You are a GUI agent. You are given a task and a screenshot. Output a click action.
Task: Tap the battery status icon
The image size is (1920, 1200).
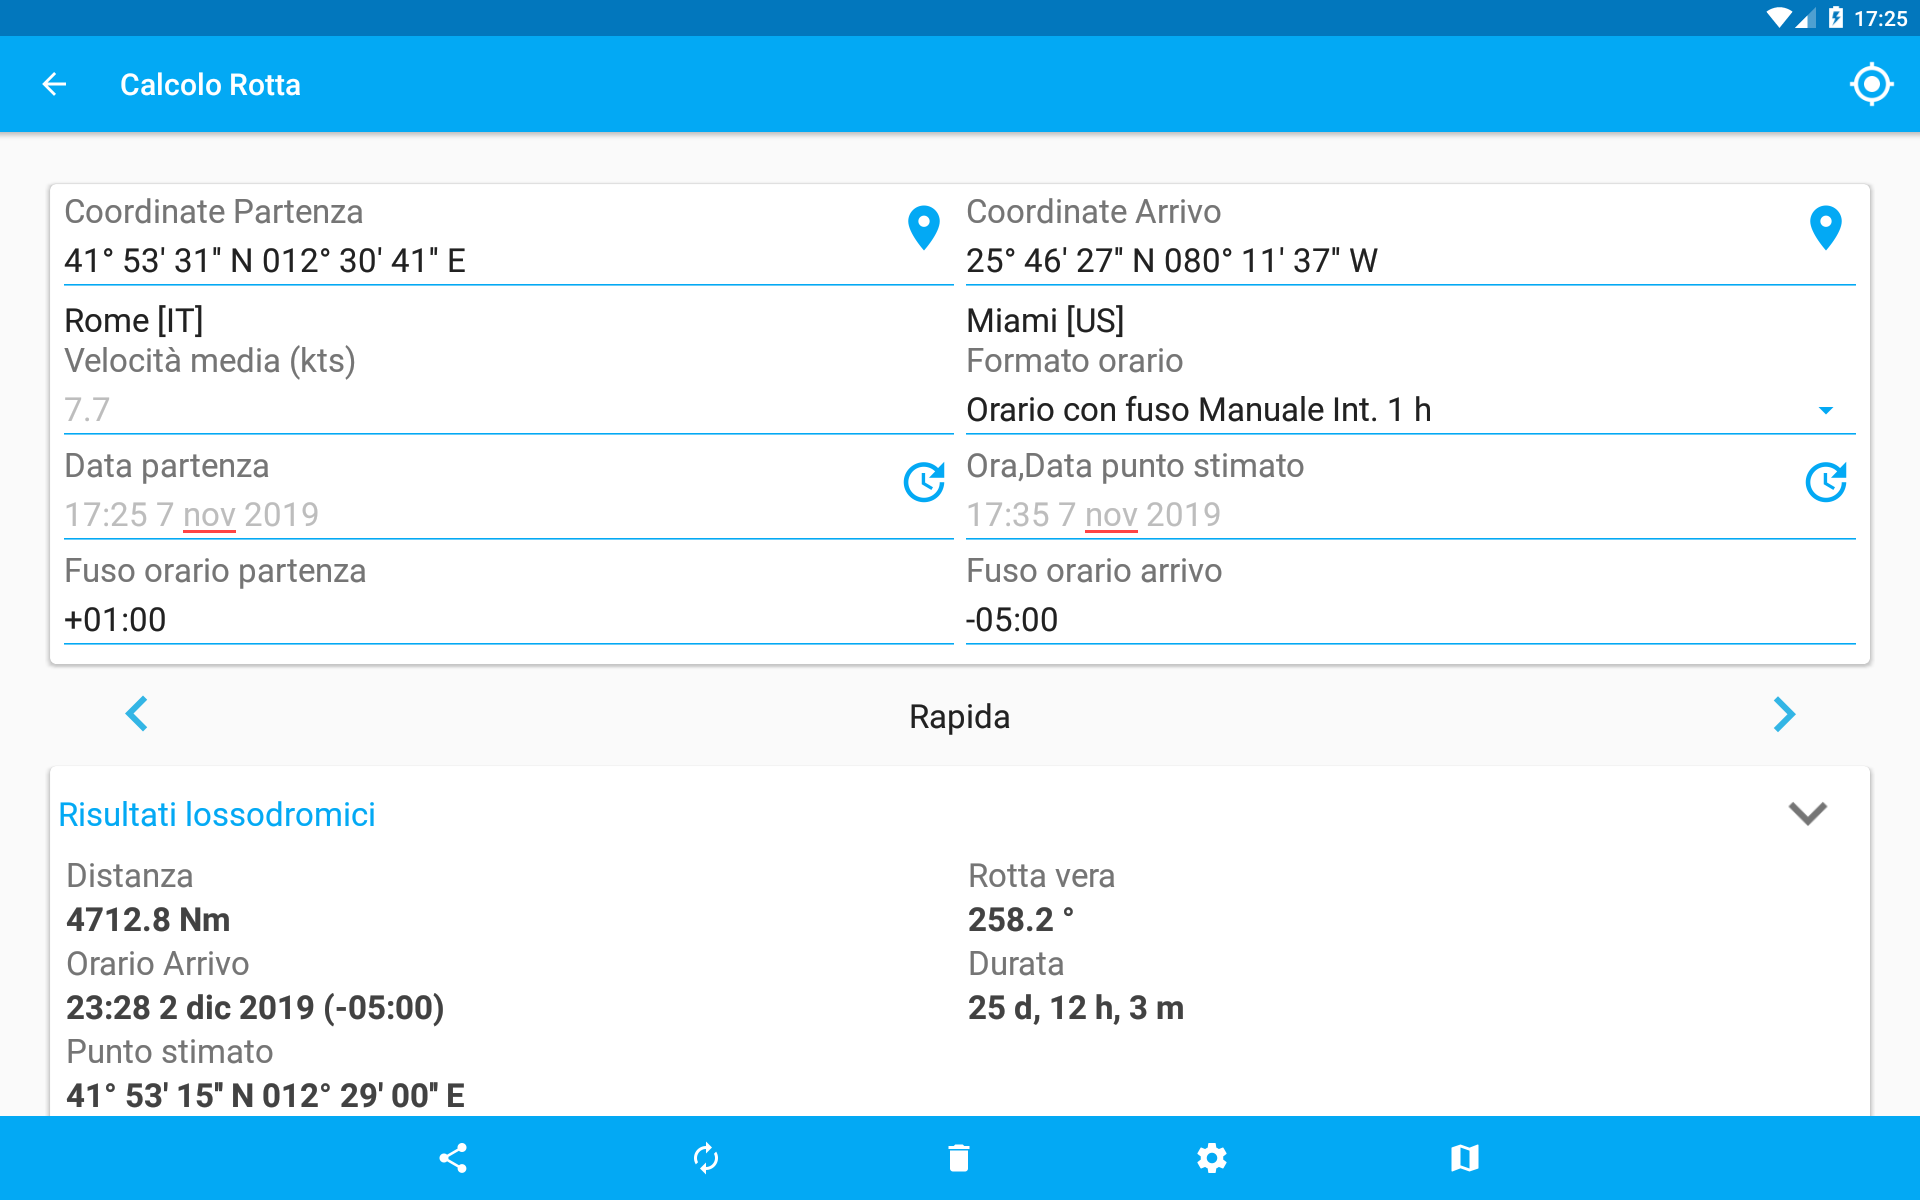(x=1836, y=18)
